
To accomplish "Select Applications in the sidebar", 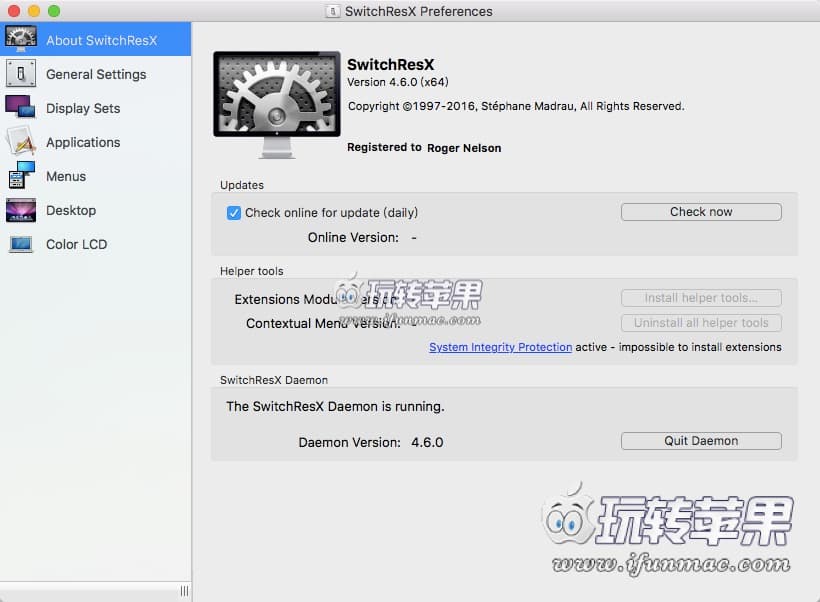I will point(96,142).
